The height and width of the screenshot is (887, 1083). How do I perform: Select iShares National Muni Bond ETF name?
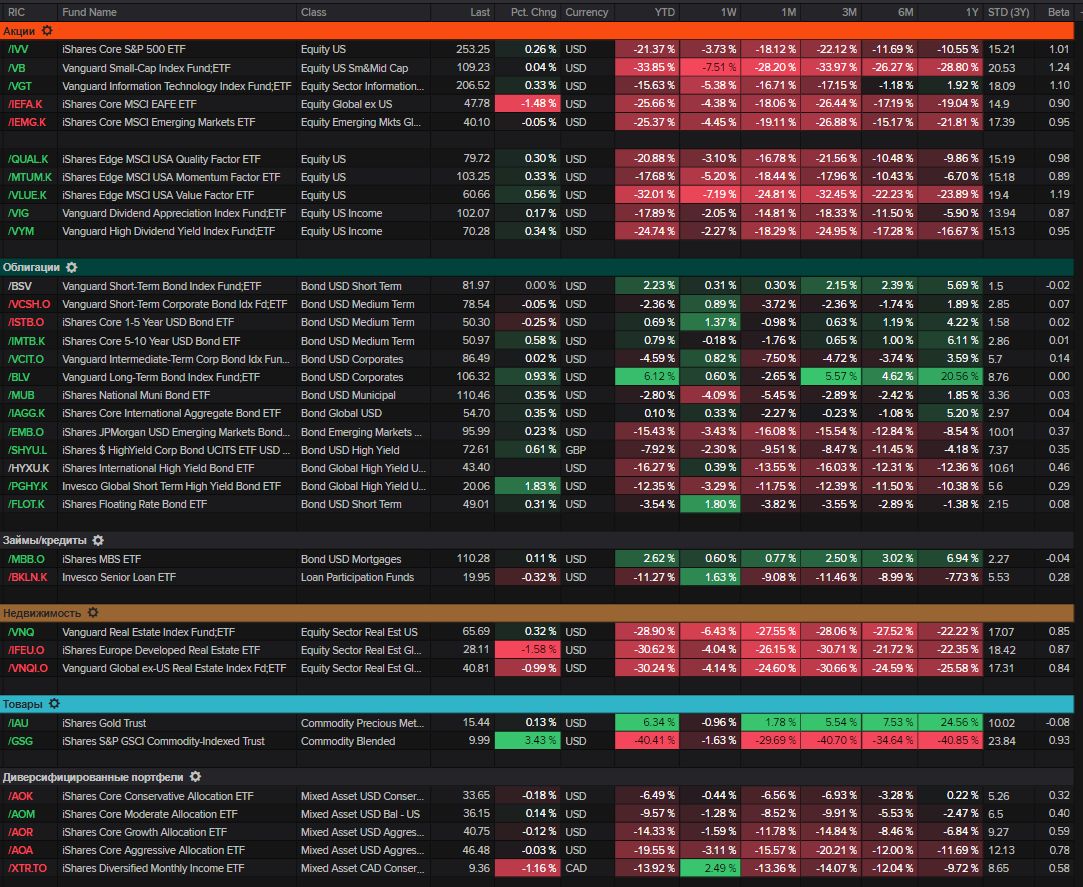pos(136,394)
